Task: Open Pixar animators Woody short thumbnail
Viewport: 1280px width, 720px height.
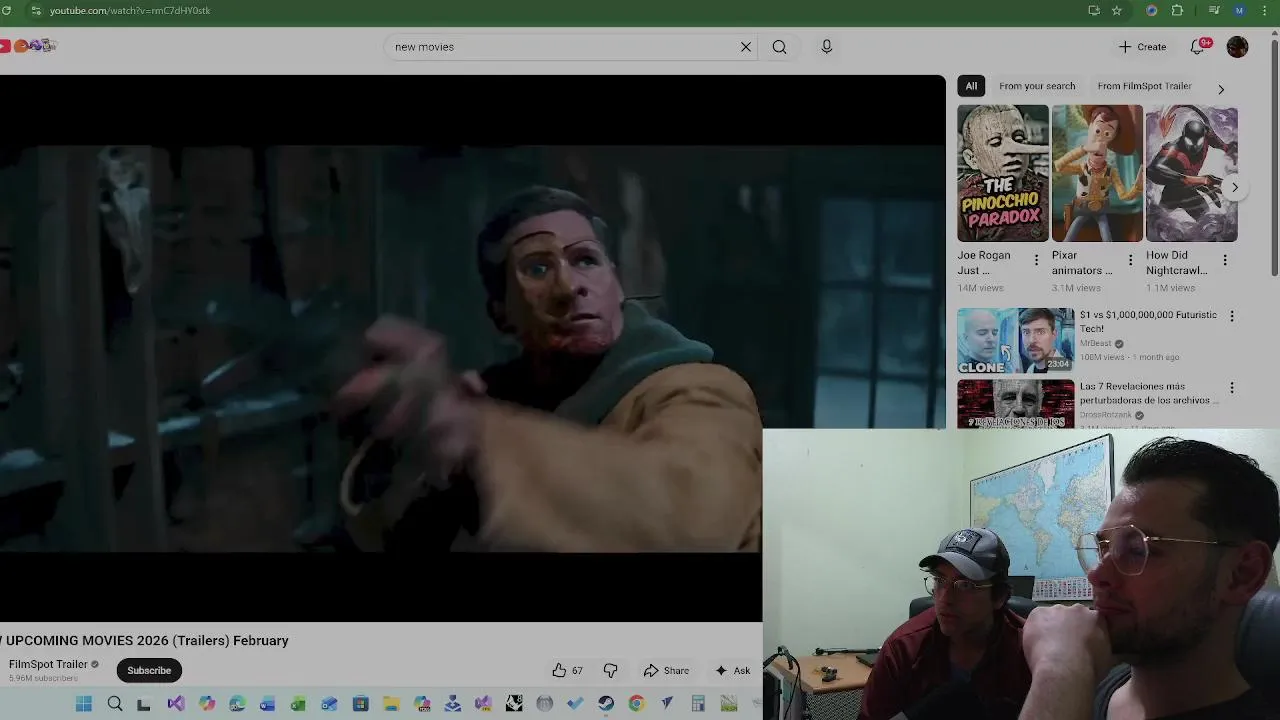Action: 1097,173
